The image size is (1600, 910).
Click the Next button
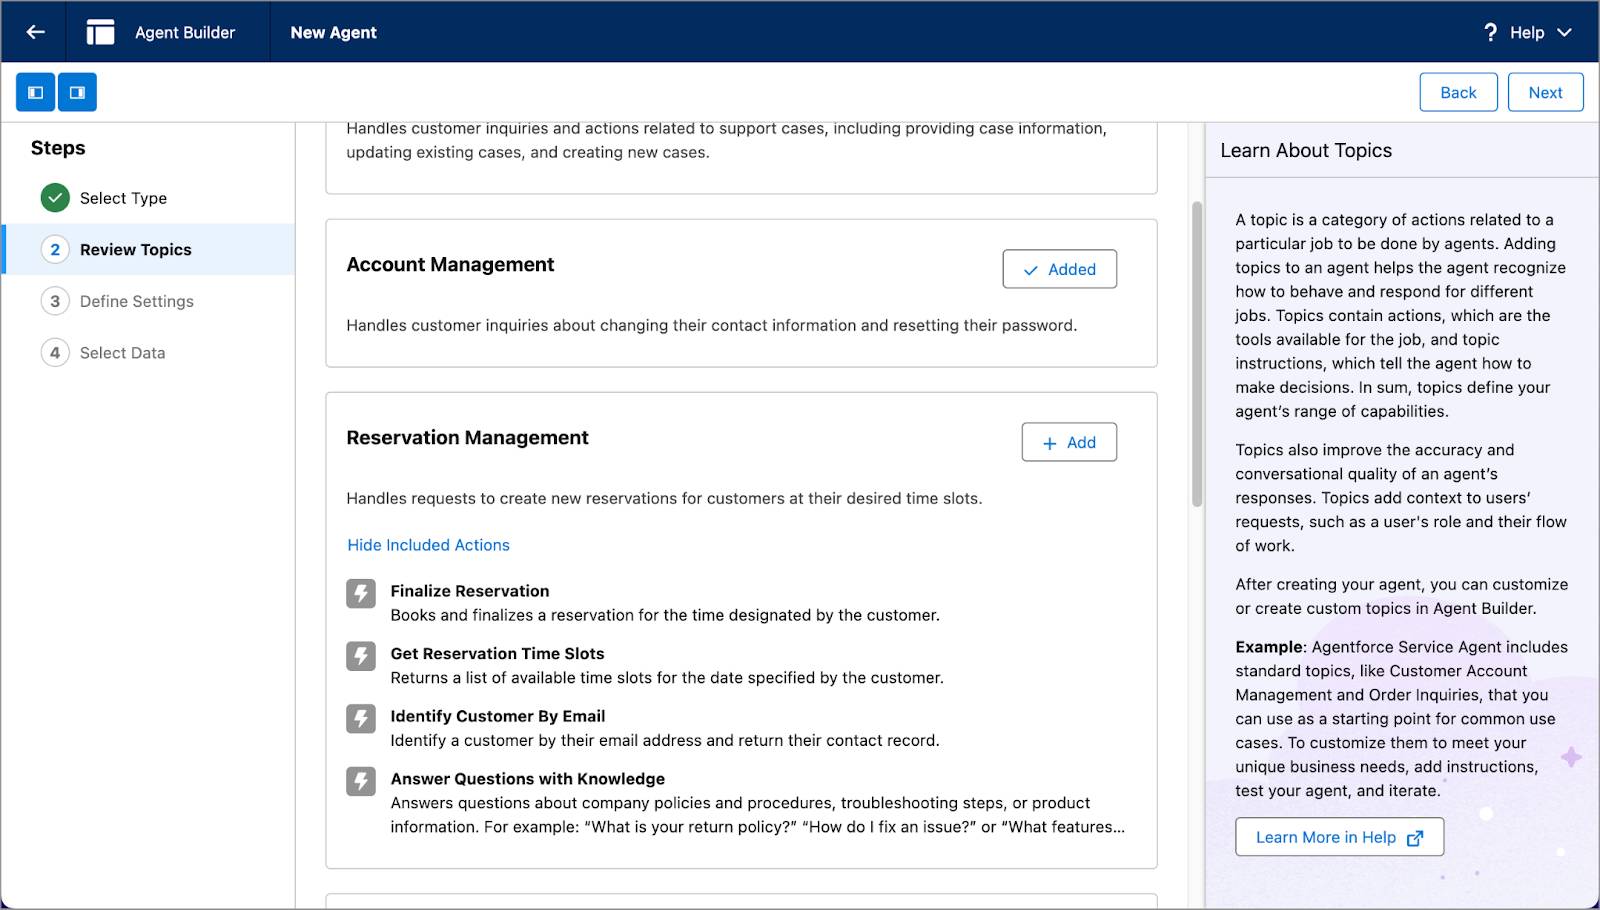pyautogui.click(x=1545, y=91)
